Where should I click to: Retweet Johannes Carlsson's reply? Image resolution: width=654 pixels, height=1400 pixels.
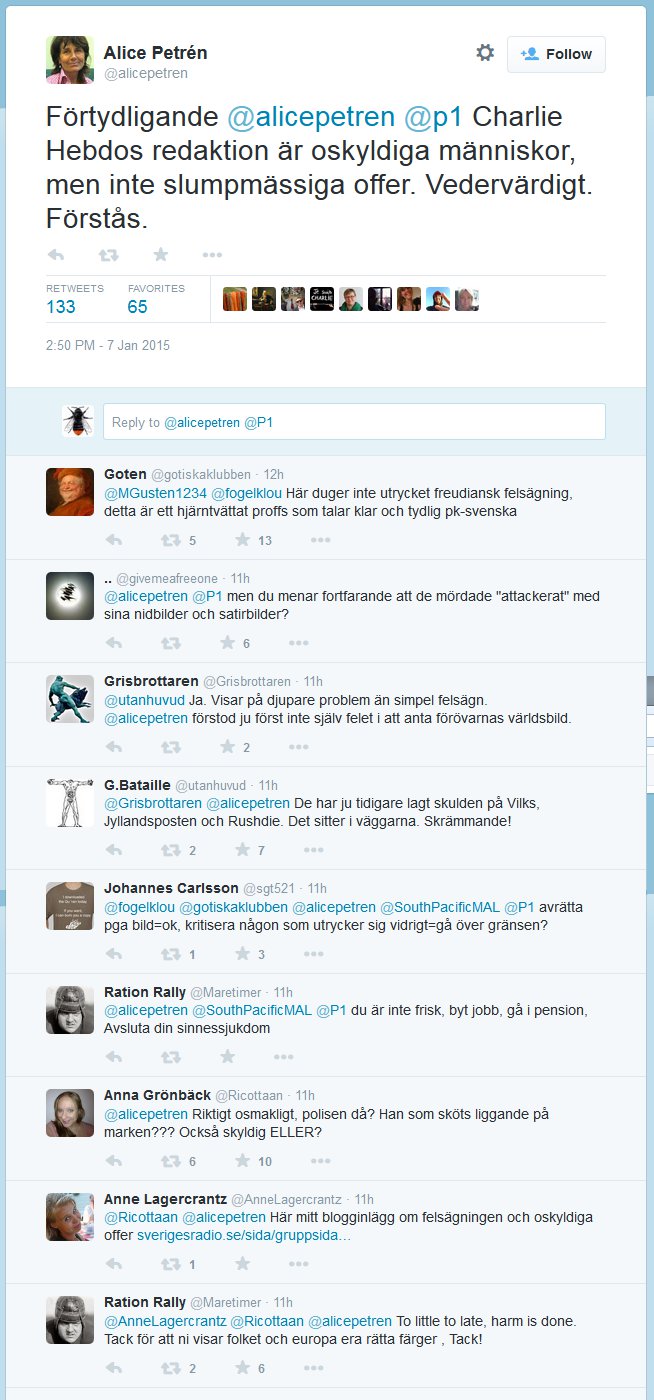[x=171, y=954]
